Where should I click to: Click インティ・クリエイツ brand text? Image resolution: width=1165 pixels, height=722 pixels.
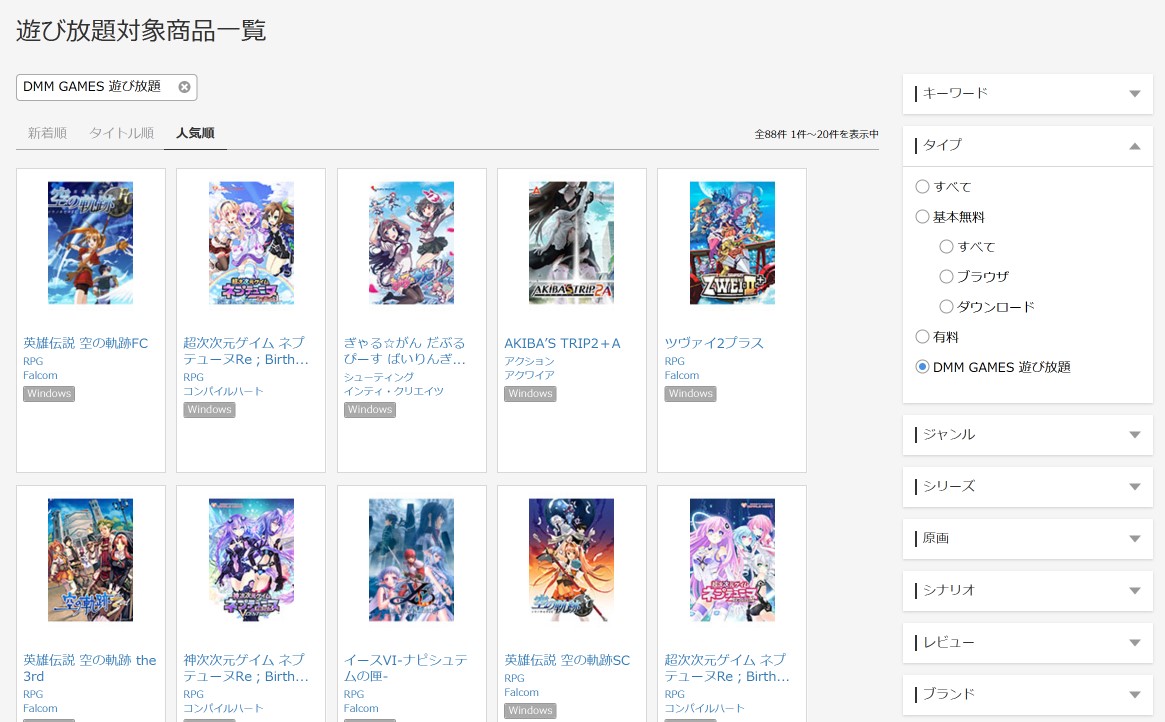tap(394, 391)
